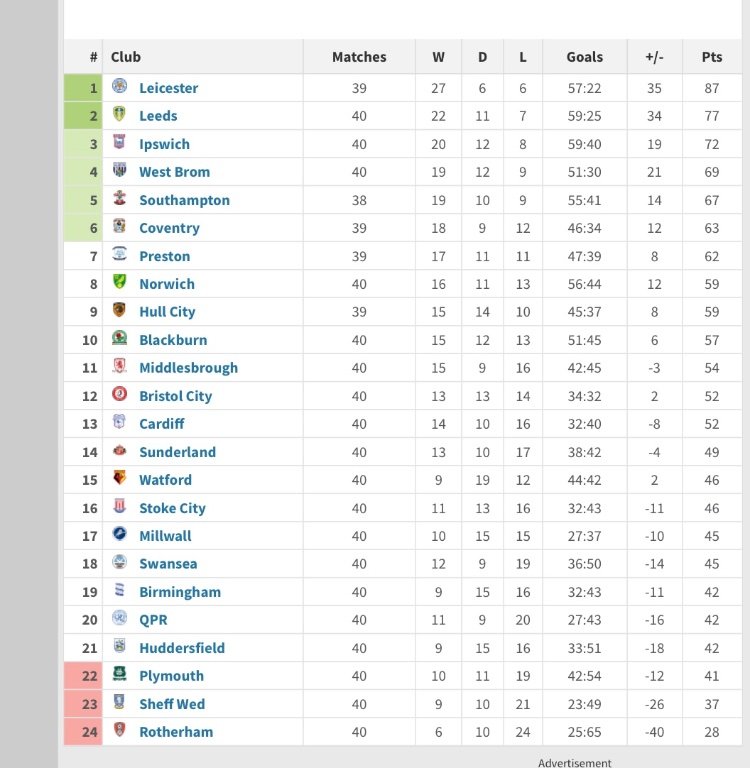This screenshot has height=768, width=750.
Task: Click the Bristol City crest icon
Action: tap(120, 395)
